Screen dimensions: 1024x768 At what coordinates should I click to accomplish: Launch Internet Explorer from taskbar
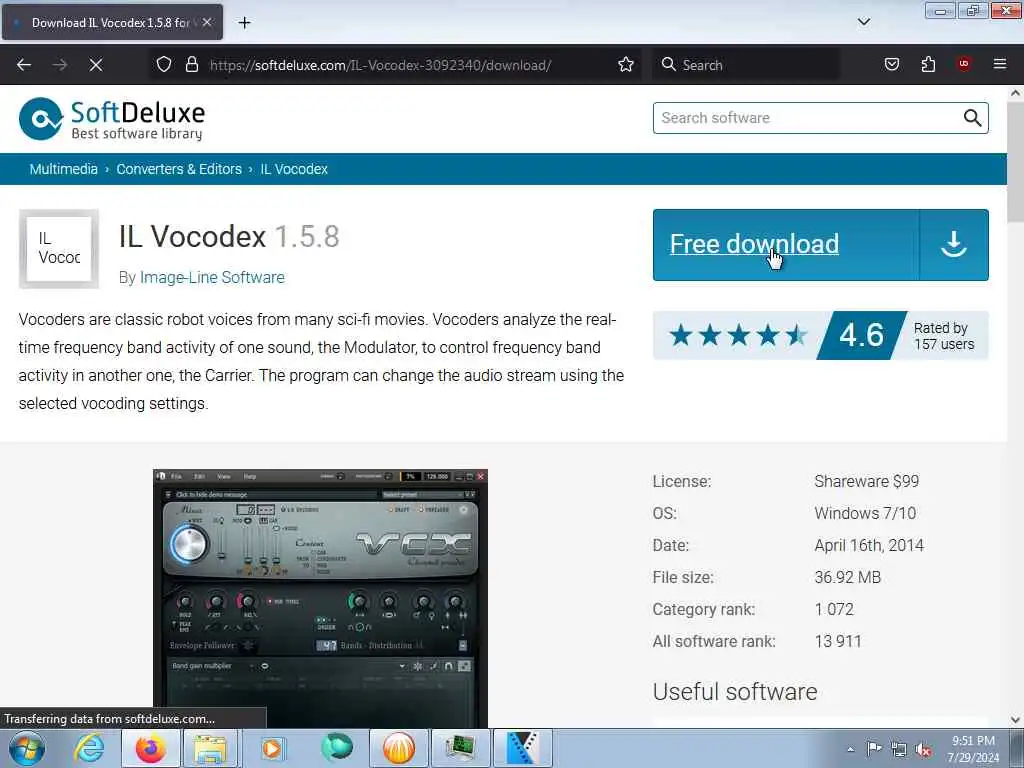tap(89, 748)
